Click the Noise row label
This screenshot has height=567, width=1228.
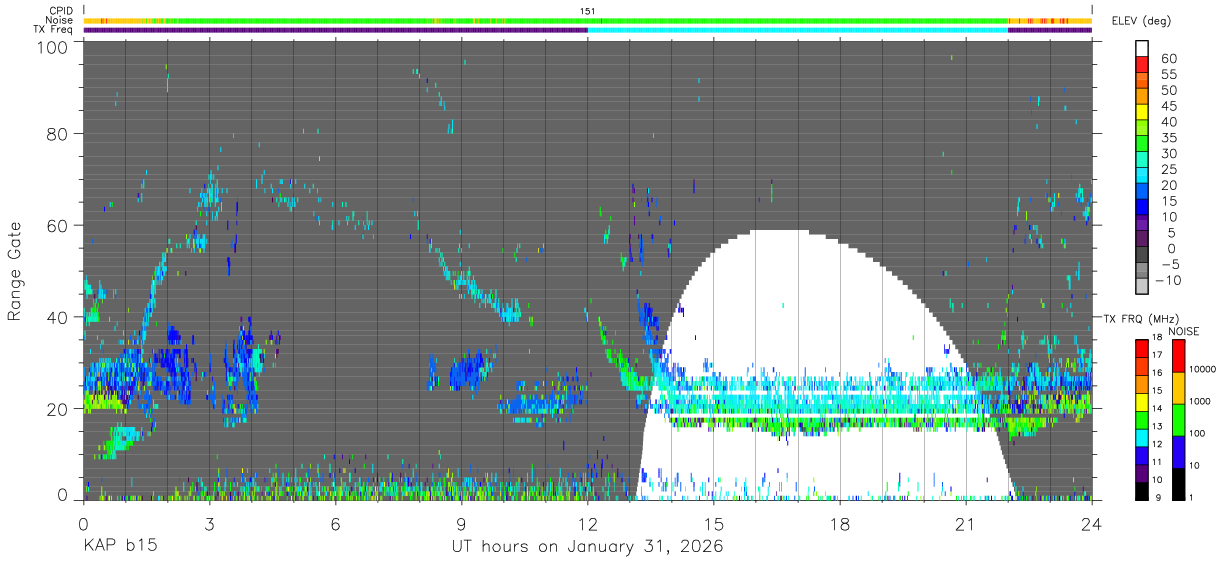click(x=59, y=20)
